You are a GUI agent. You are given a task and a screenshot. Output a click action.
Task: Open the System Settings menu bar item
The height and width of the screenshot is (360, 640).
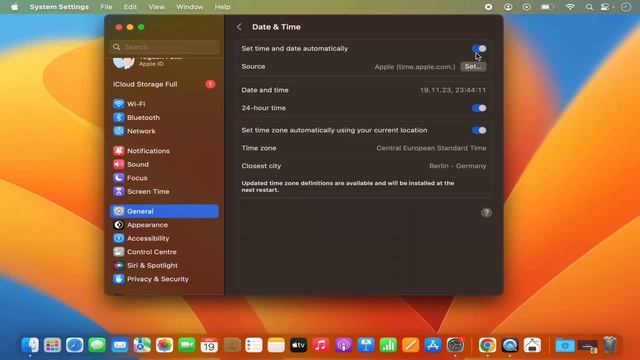(x=59, y=7)
